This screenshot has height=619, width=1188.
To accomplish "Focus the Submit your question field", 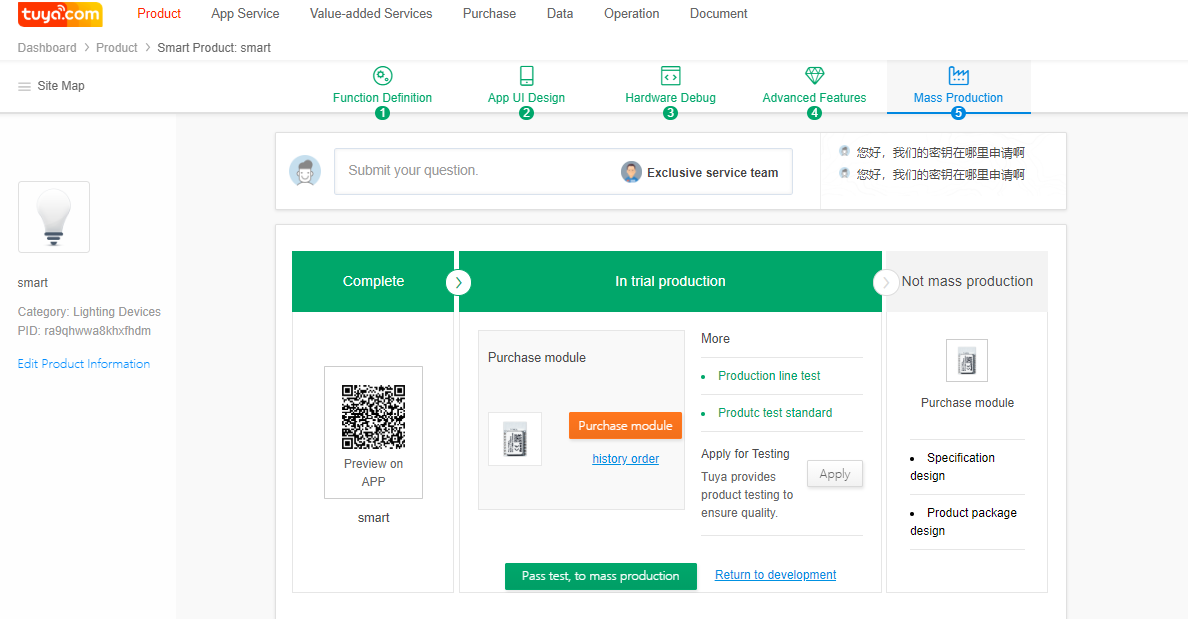I will point(470,171).
